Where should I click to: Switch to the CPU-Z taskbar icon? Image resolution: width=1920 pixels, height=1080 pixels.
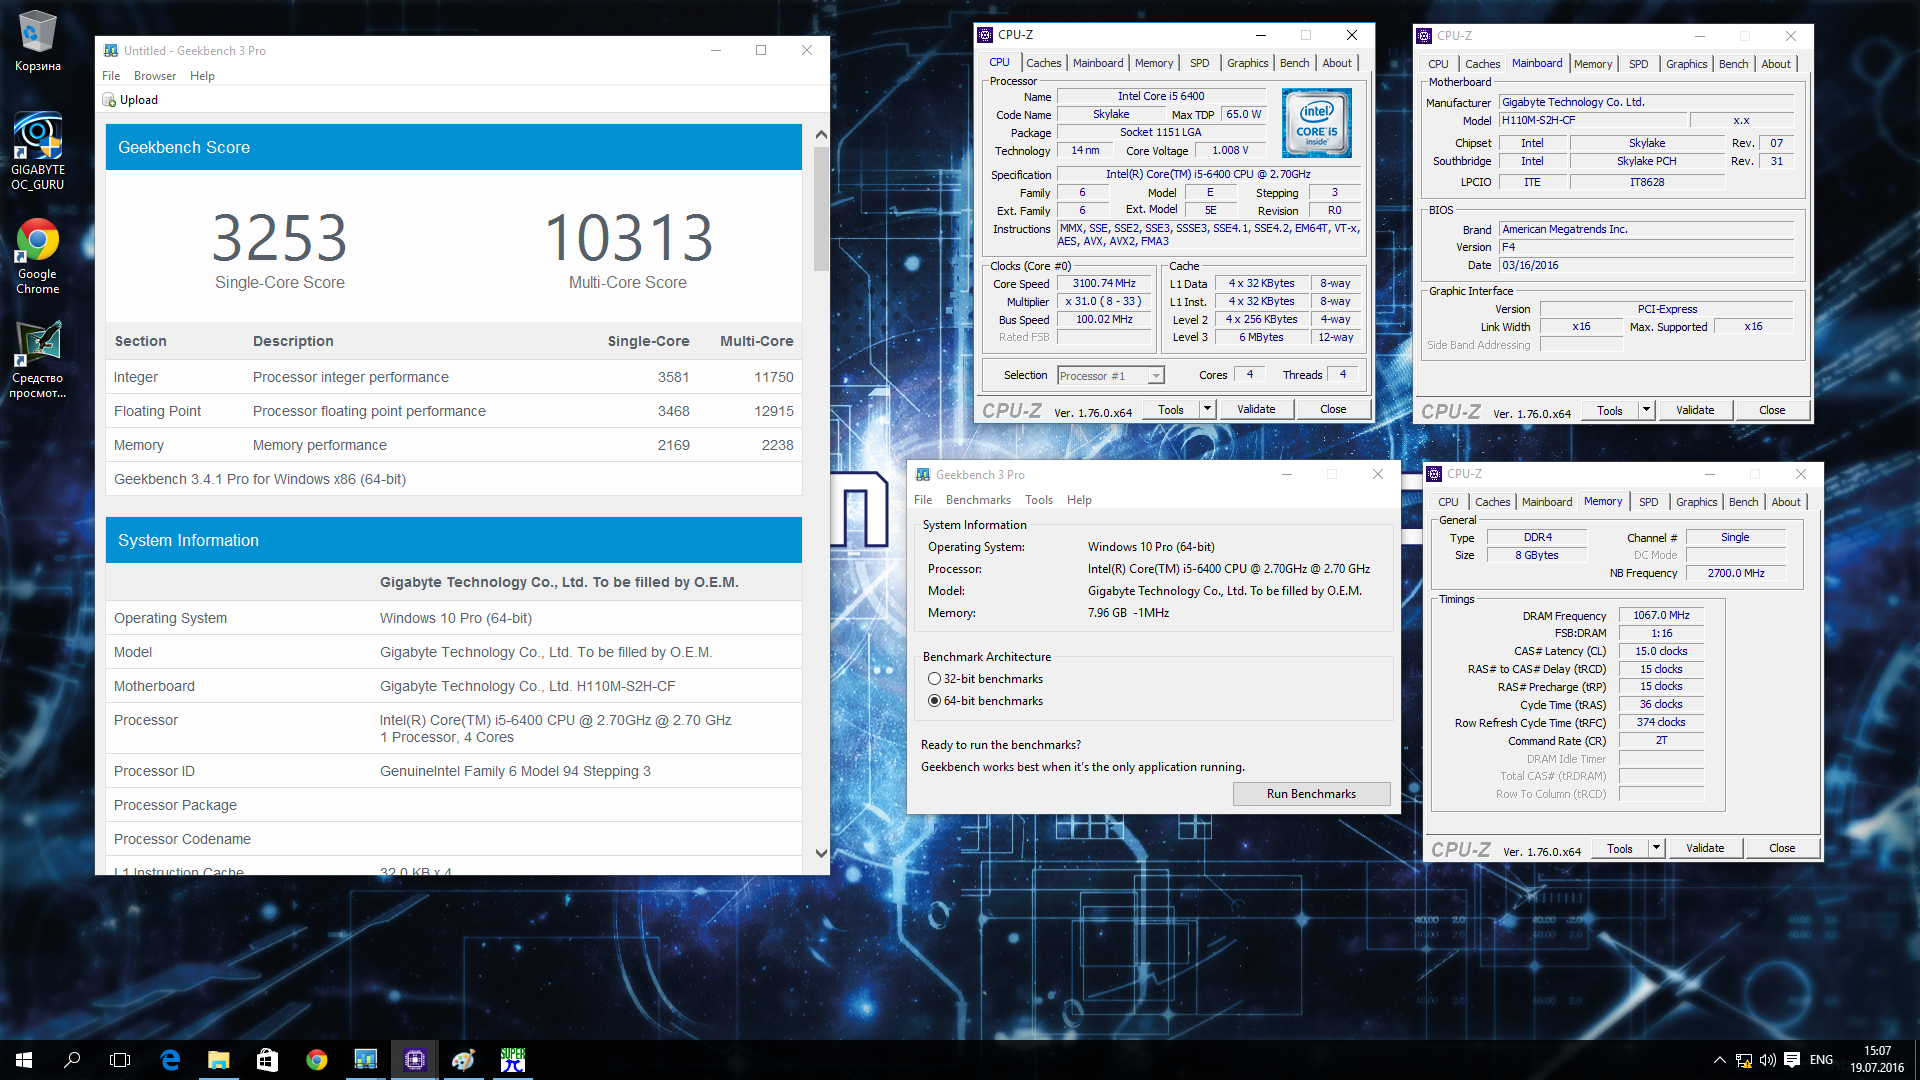coord(414,1060)
